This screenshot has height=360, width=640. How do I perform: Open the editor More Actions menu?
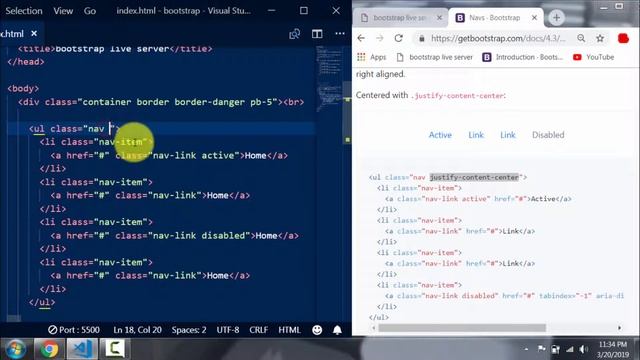pos(340,33)
